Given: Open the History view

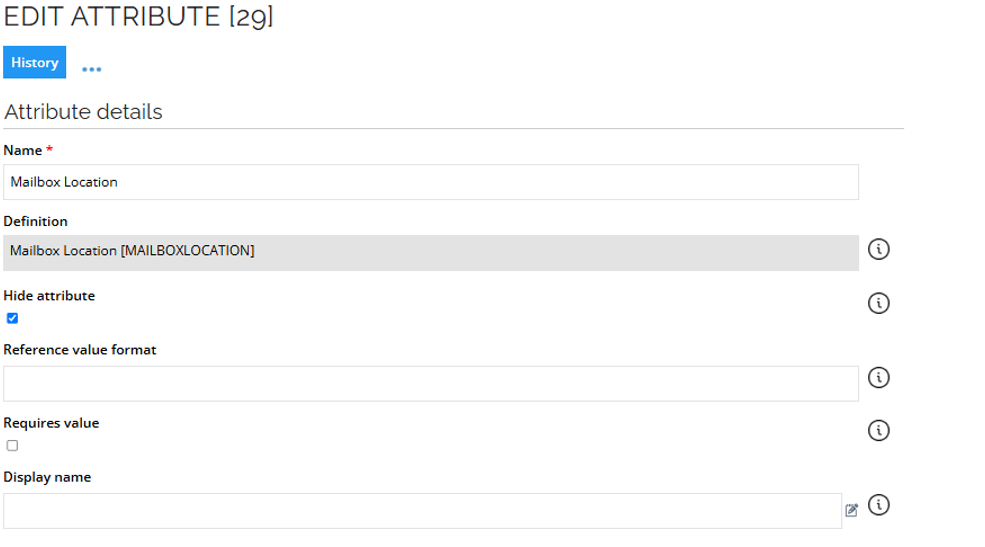Looking at the screenshot, I should [35, 62].
